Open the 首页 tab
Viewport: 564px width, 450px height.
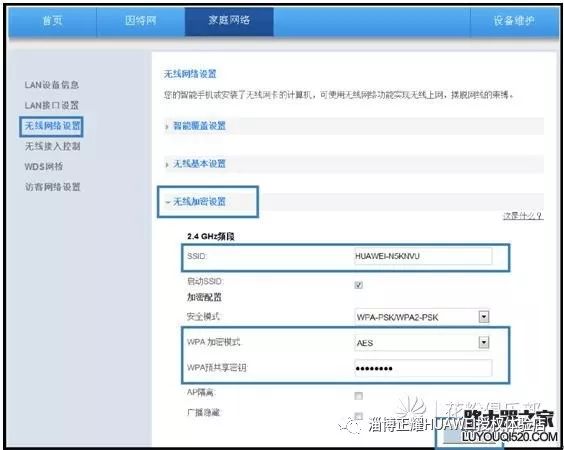pos(53,21)
